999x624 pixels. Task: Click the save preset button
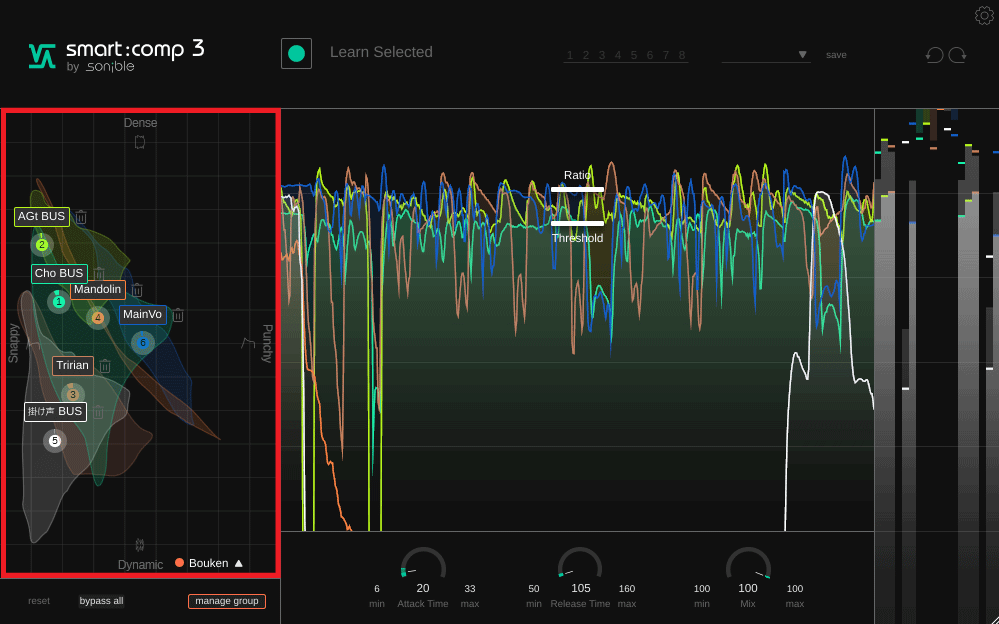(836, 55)
